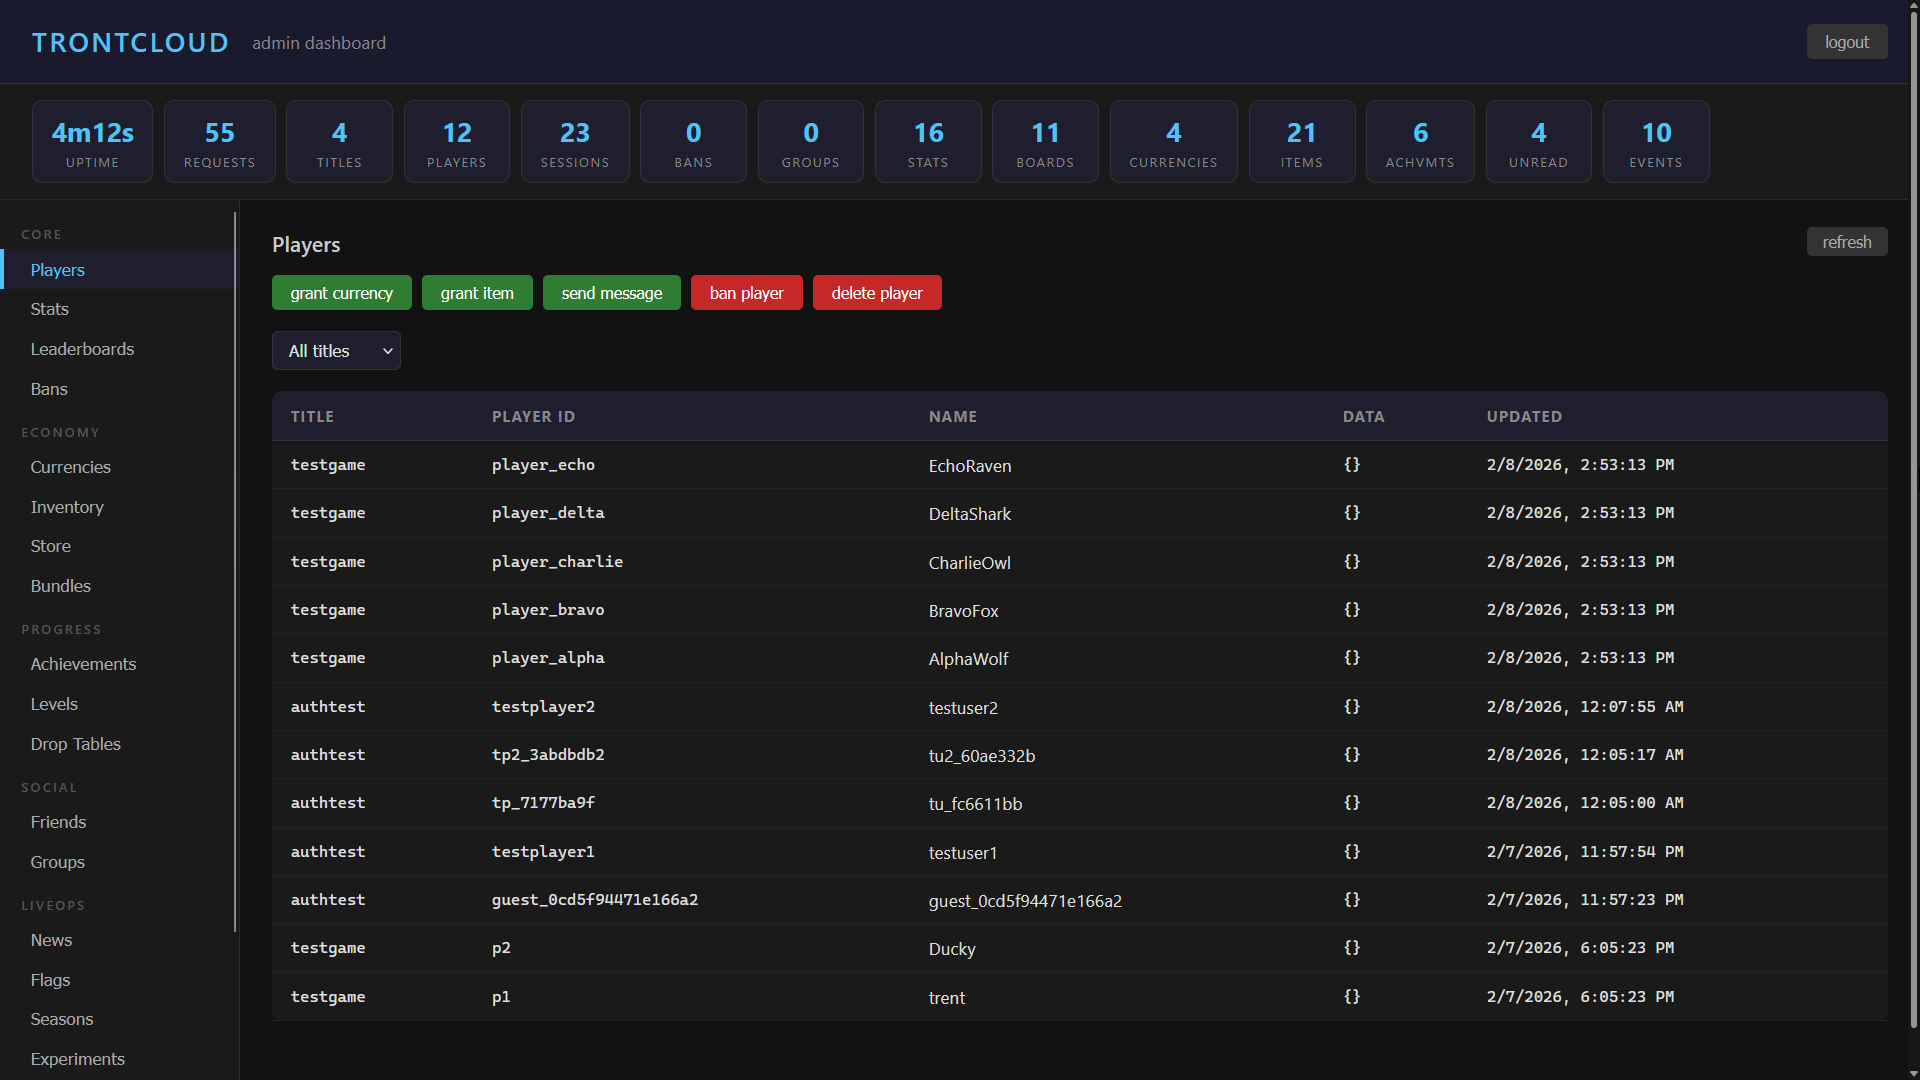Viewport: 1920px width, 1080px height.
Task: Click the send message button
Action: point(611,292)
